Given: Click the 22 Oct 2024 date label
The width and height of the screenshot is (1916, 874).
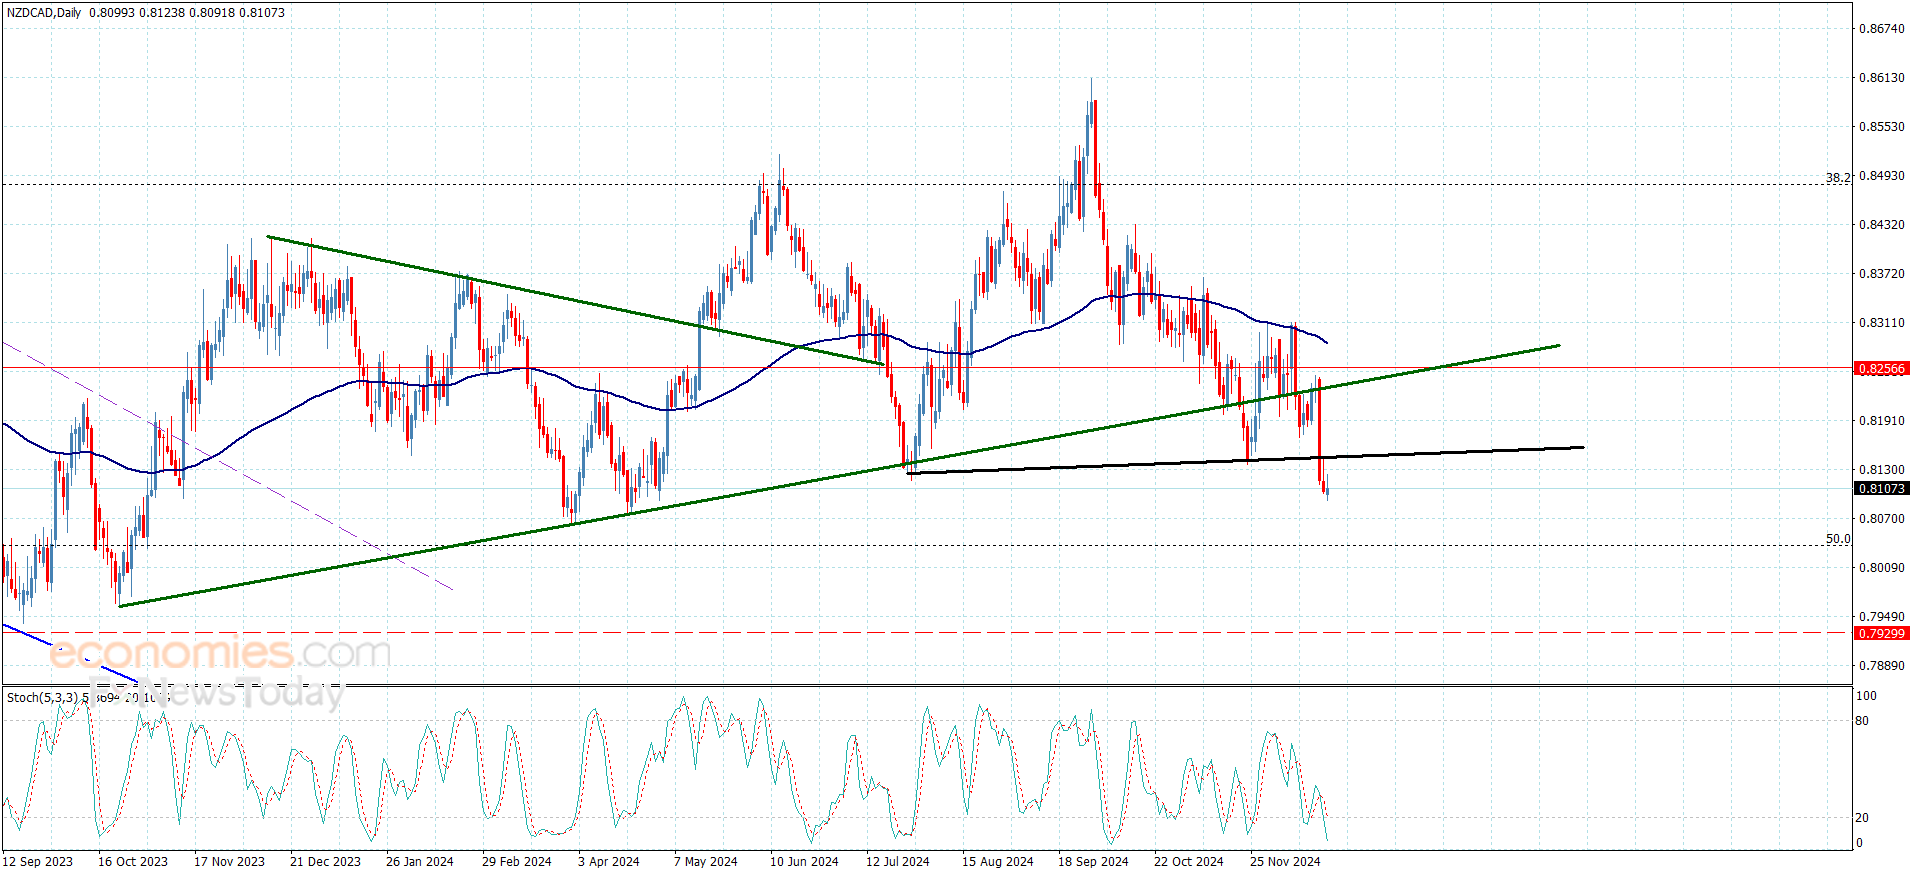Looking at the screenshot, I should tap(1188, 861).
